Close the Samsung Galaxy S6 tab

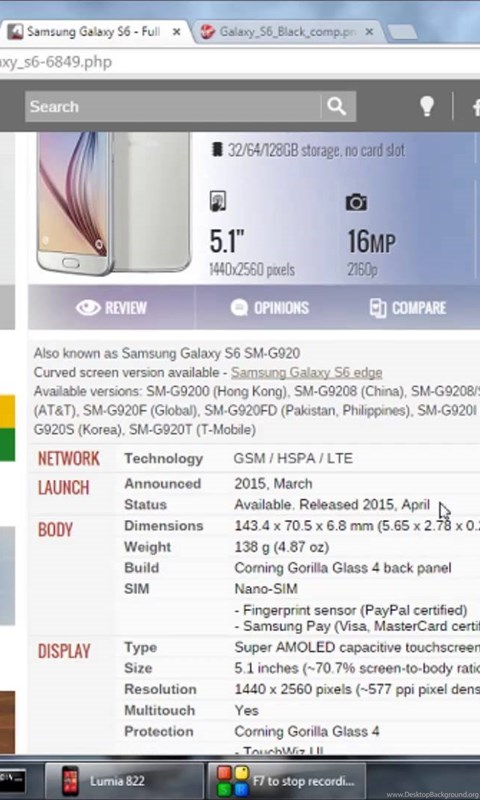click(x=176, y=32)
